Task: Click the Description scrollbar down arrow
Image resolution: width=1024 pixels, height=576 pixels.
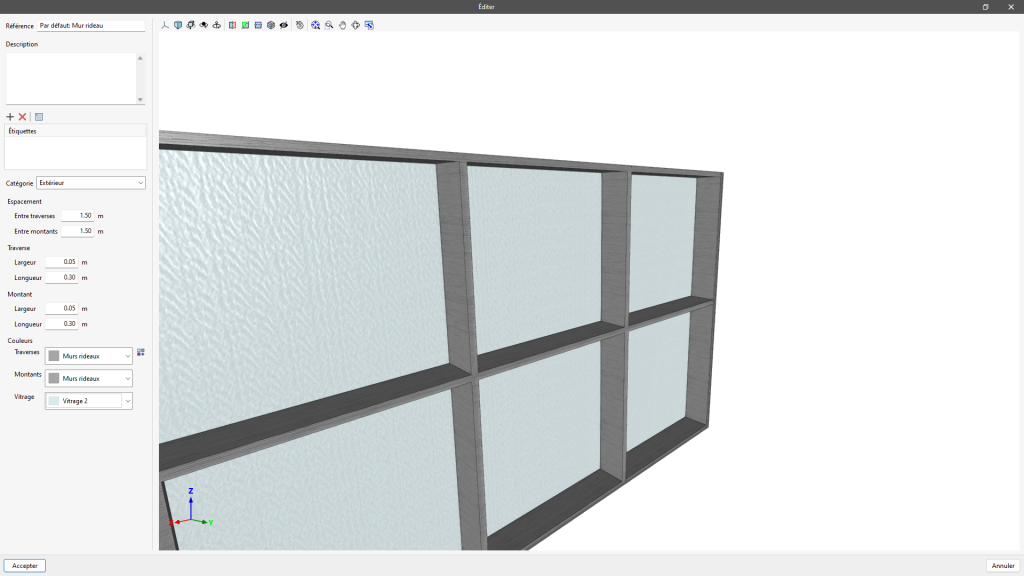Action: 140,99
